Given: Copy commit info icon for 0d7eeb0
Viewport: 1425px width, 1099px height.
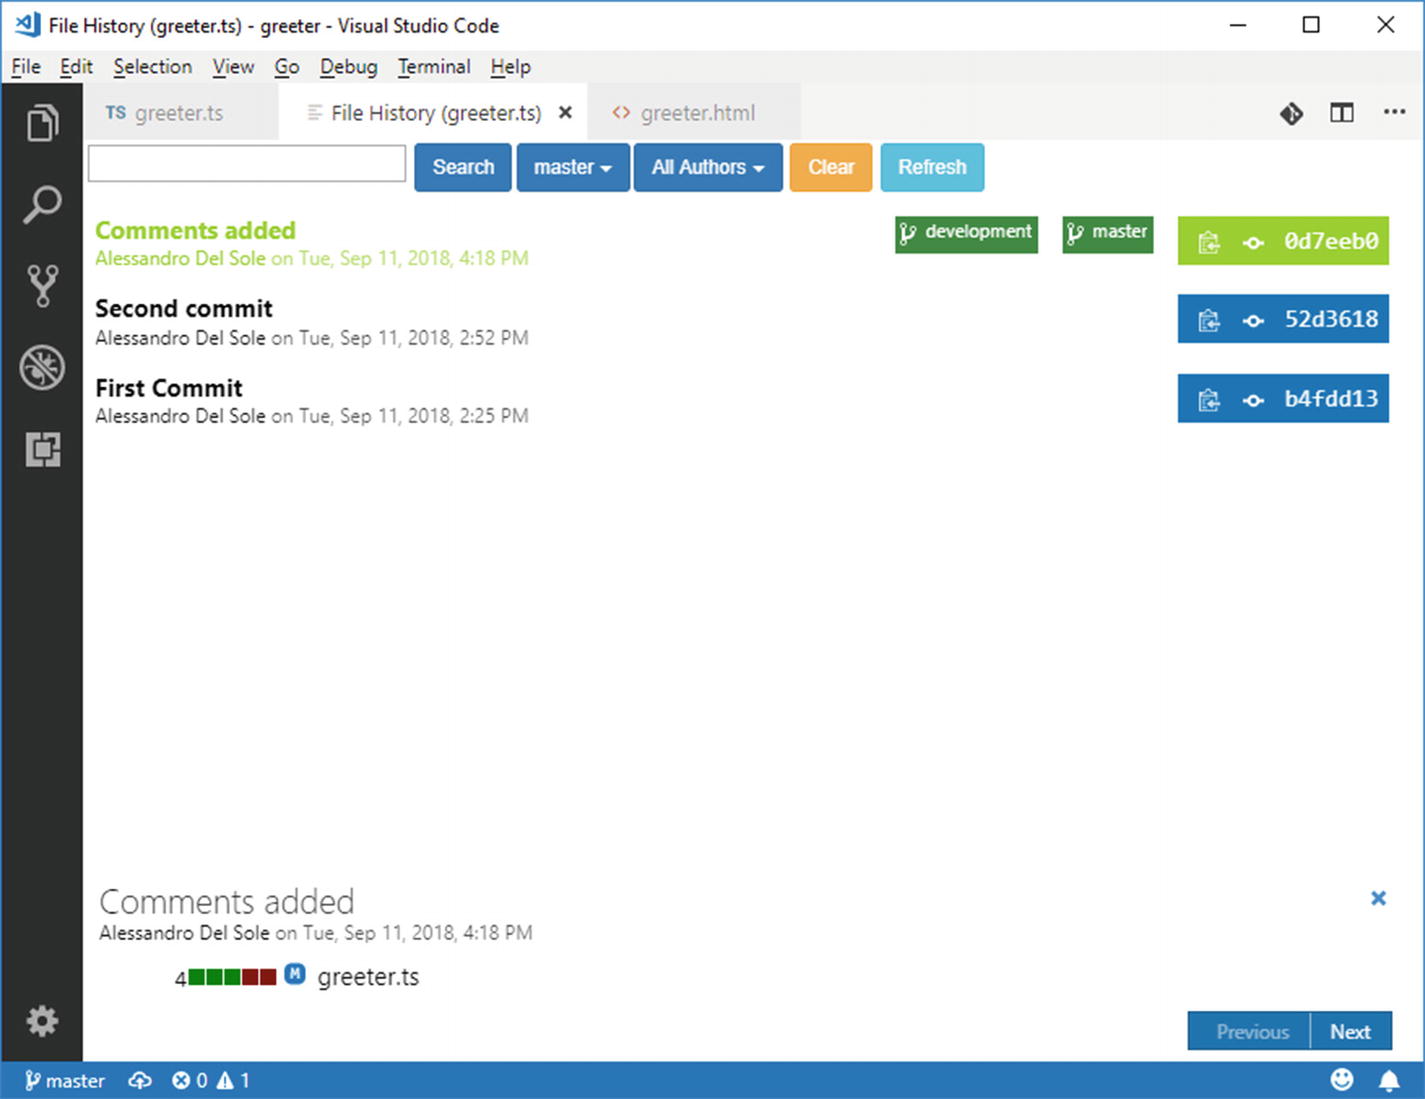Looking at the screenshot, I should [1209, 242].
